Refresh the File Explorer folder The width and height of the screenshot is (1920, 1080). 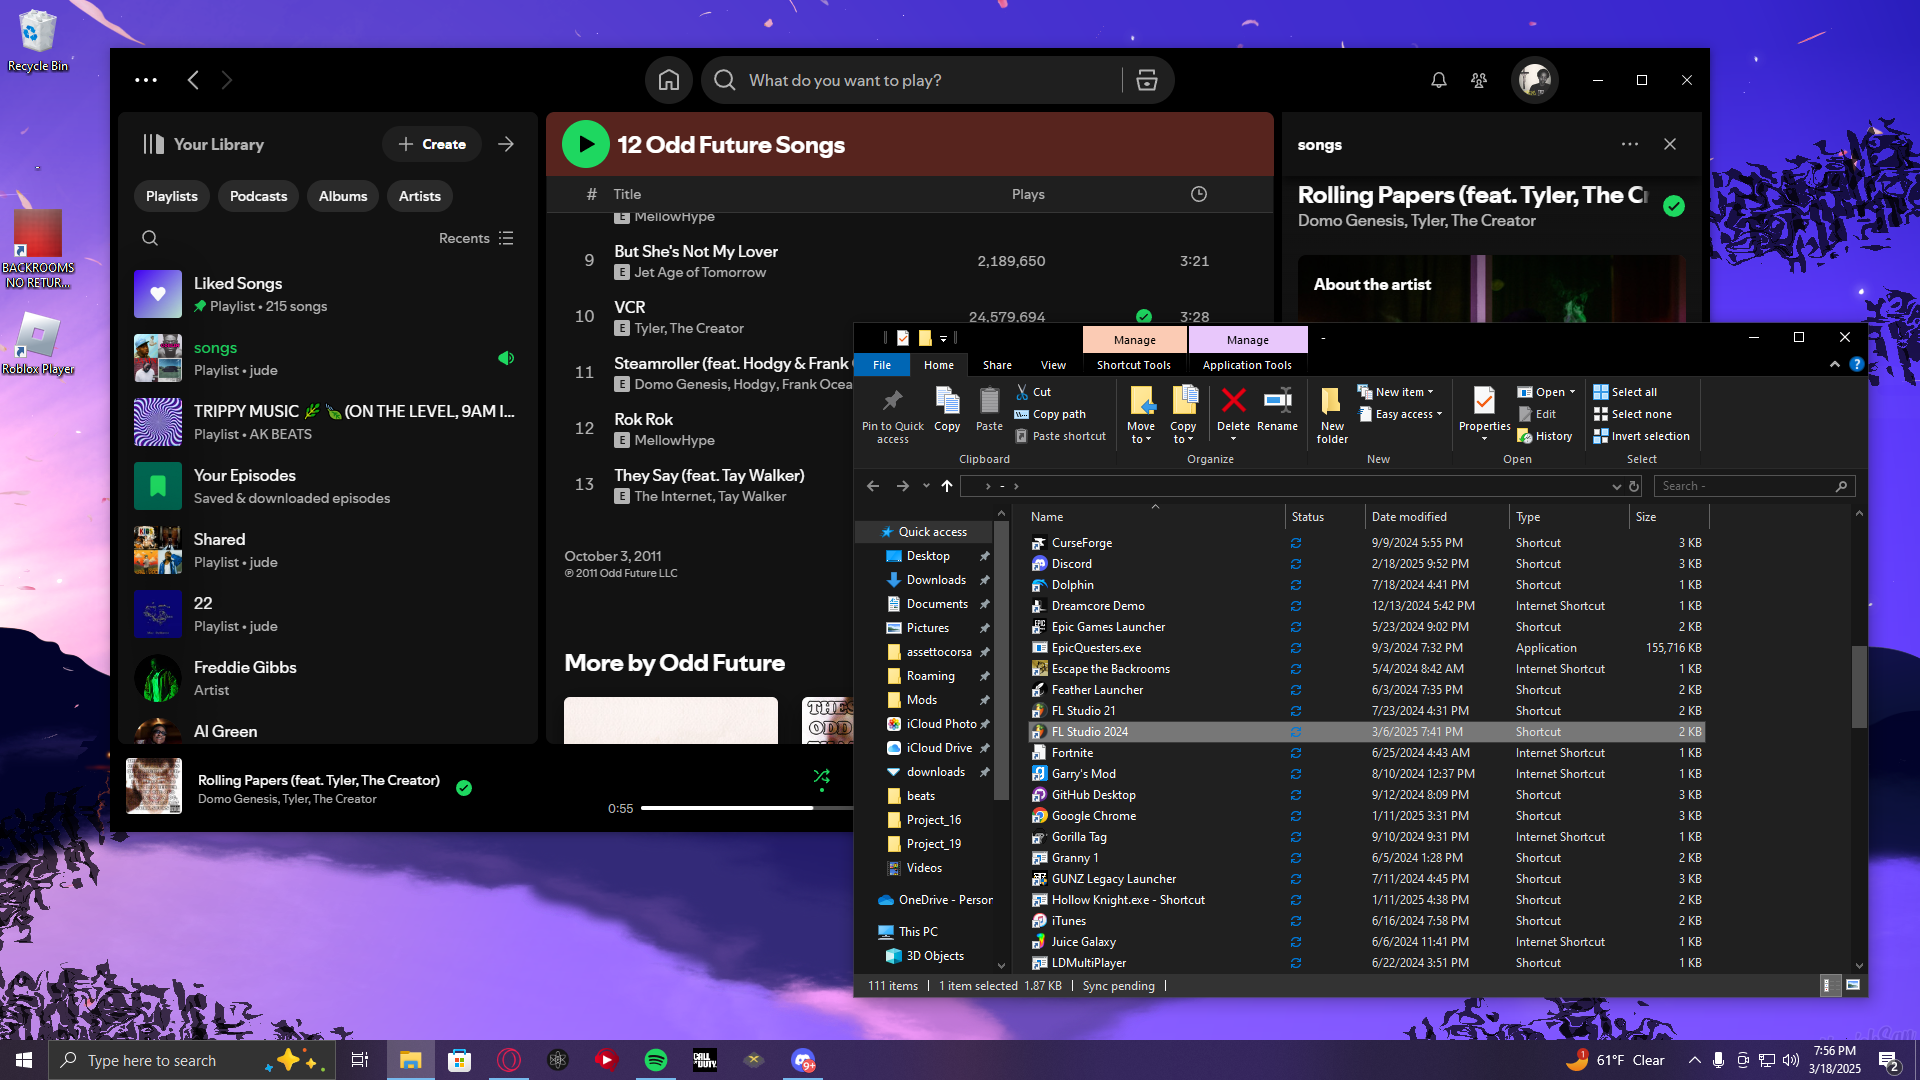coord(1634,486)
